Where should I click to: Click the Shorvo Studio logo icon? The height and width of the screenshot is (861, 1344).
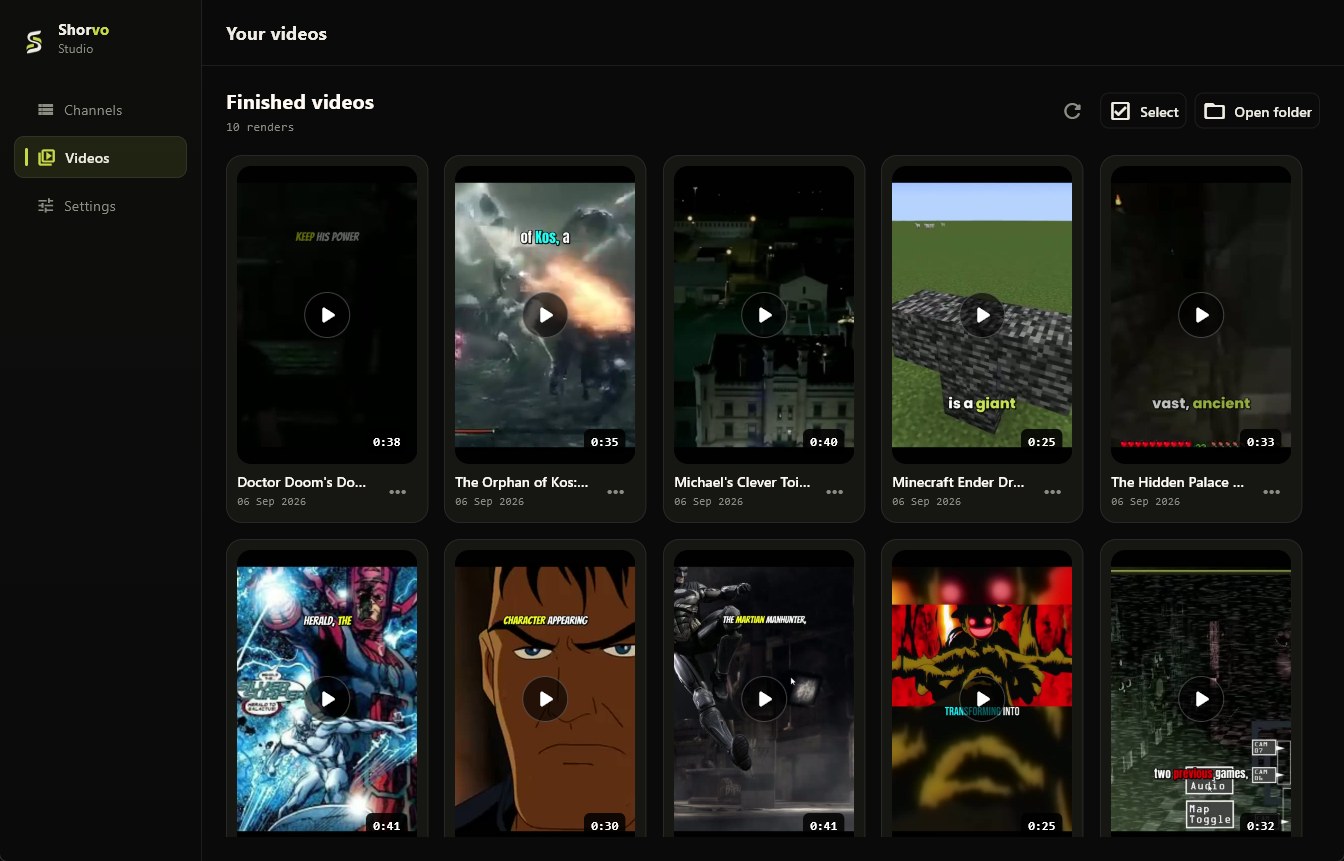[x=34, y=41]
